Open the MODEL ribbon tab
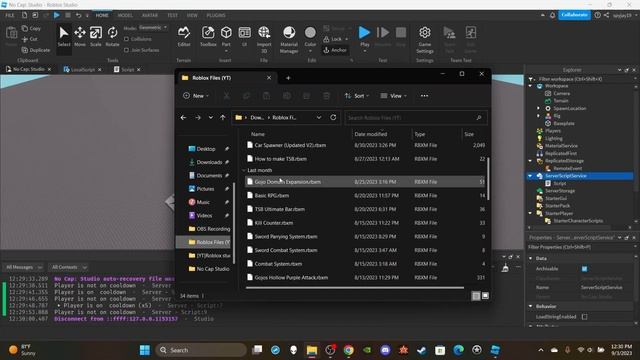640x360 pixels. pyautogui.click(x=125, y=15)
